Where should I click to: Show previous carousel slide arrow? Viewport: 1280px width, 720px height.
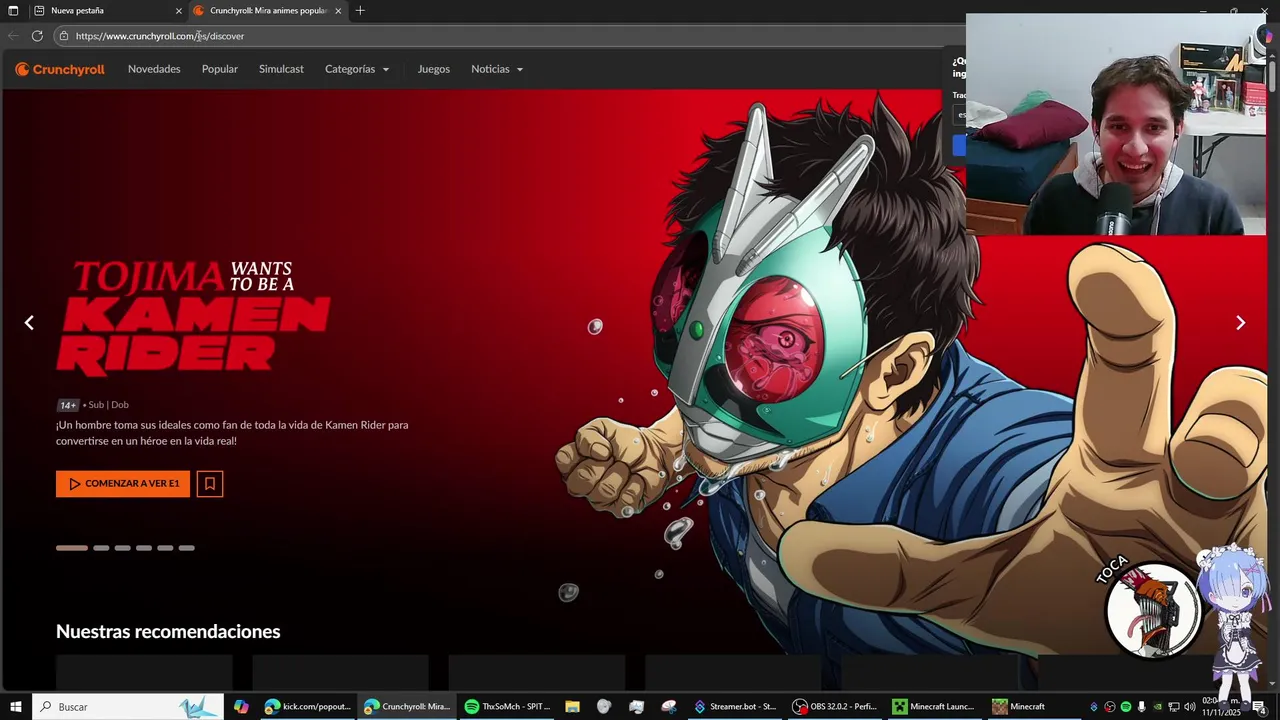(x=29, y=323)
